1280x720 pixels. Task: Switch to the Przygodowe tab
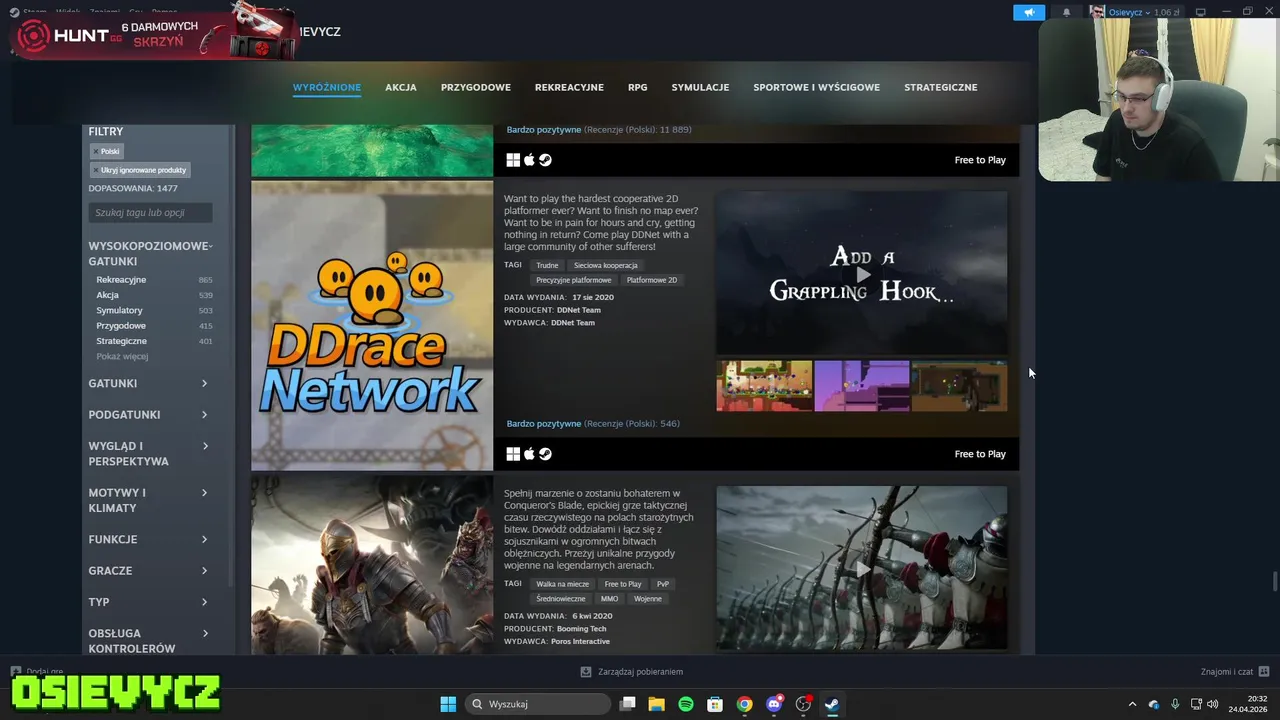pyautogui.click(x=476, y=87)
